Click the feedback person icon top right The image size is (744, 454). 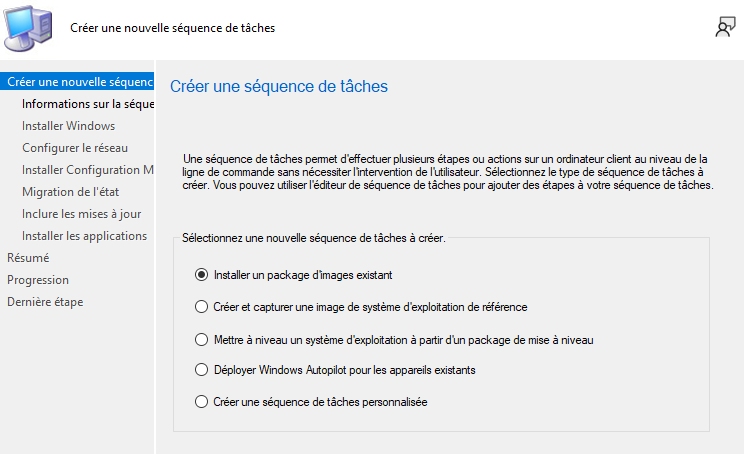(x=725, y=28)
